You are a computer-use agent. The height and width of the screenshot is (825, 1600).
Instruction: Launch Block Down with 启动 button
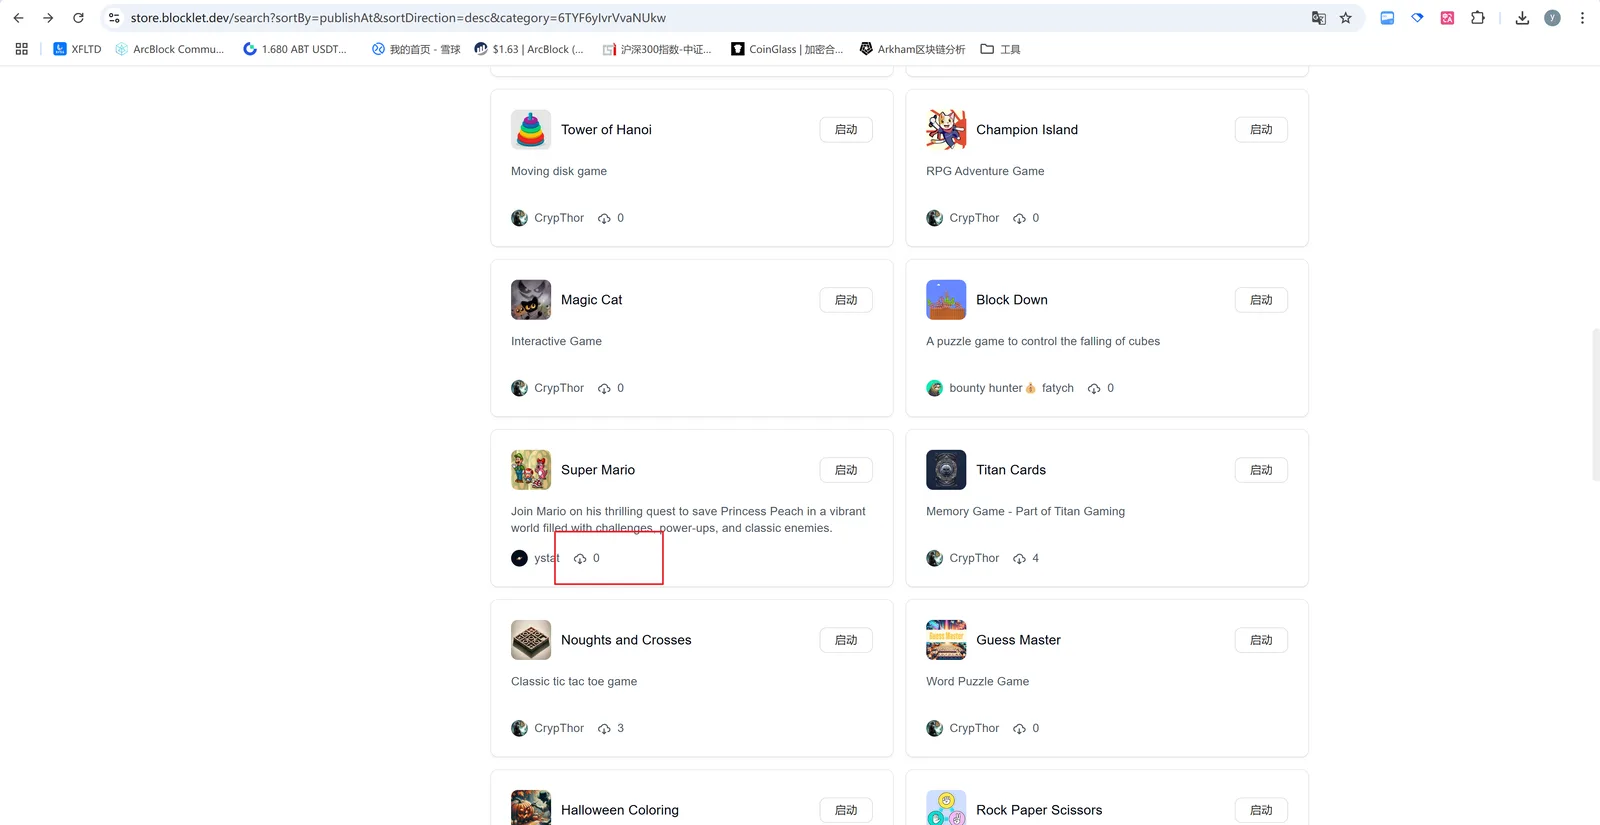pyautogui.click(x=1261, y=300)
